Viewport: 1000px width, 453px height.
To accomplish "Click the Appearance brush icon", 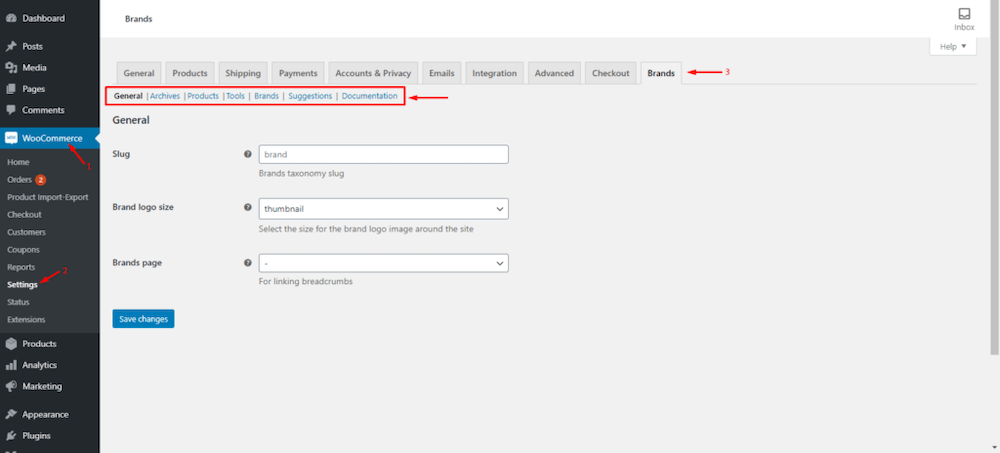I will click(11, 415).
